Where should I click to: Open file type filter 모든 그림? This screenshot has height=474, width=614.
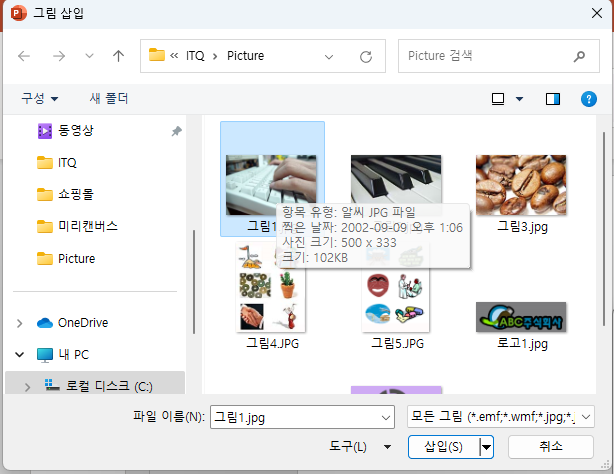[500, 417]
